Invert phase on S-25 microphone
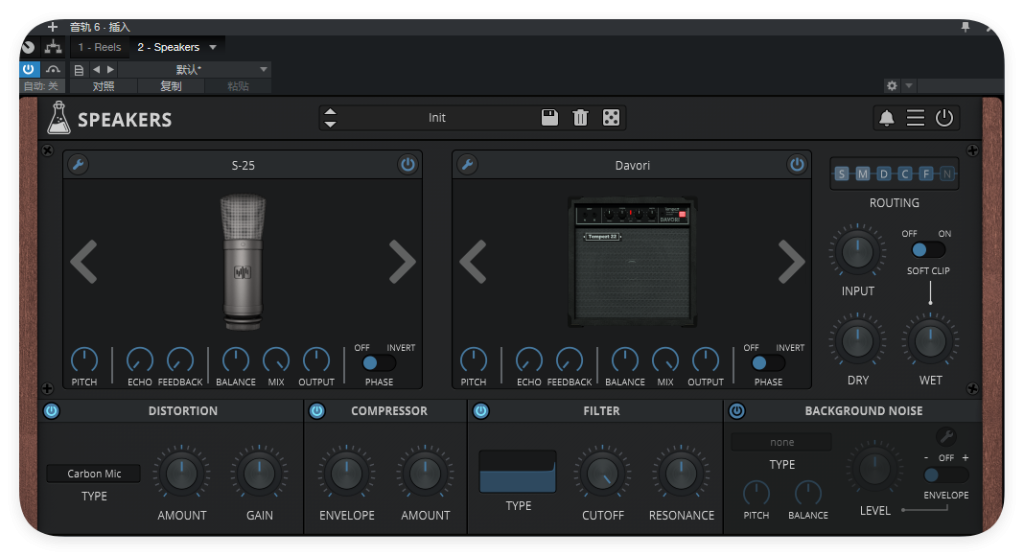The height and width of the screenshot is (556, 1024). coord(379,363)
